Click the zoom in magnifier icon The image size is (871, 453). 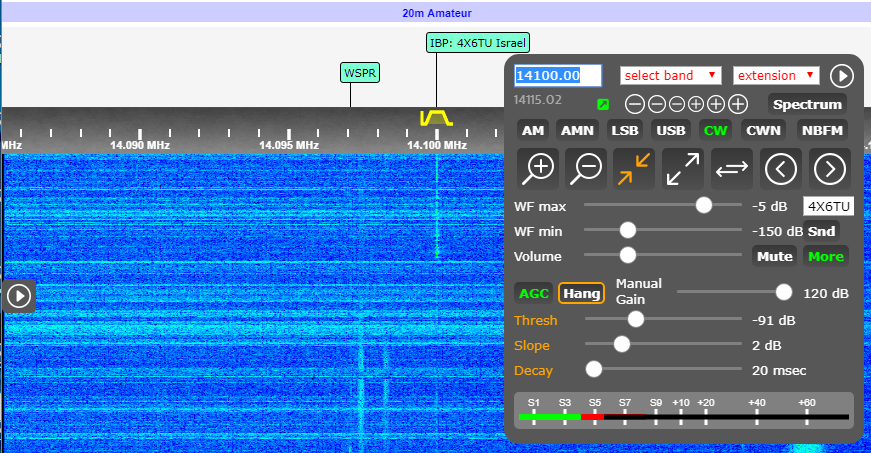[539, 168]
